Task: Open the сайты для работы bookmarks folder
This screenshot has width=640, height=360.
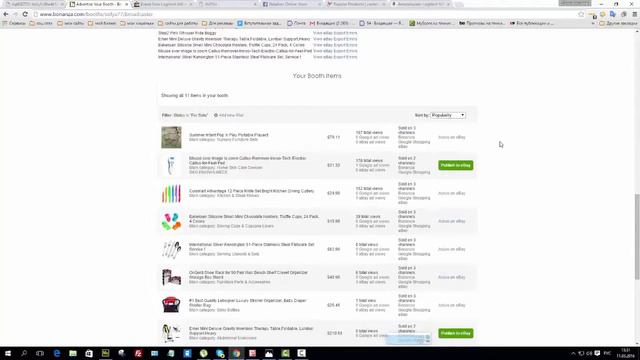Action: (x=178, y=23)
